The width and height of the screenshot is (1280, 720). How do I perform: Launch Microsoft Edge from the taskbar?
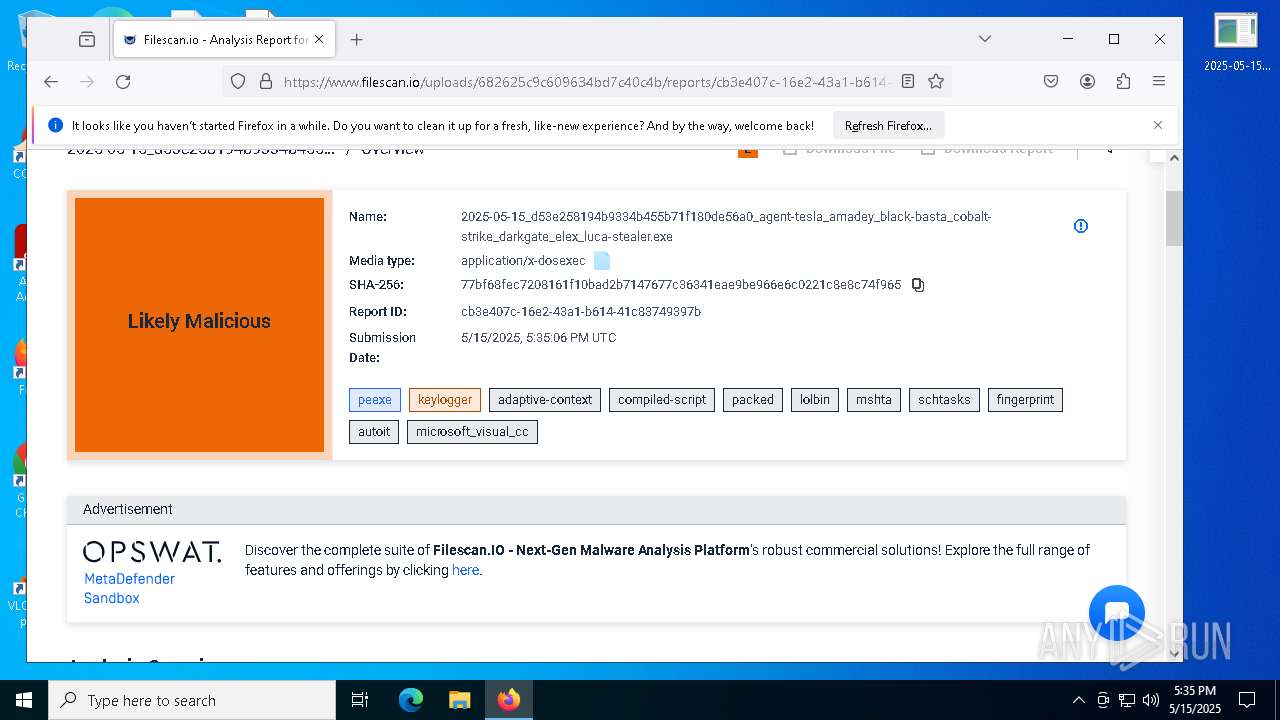pos(411,700)
